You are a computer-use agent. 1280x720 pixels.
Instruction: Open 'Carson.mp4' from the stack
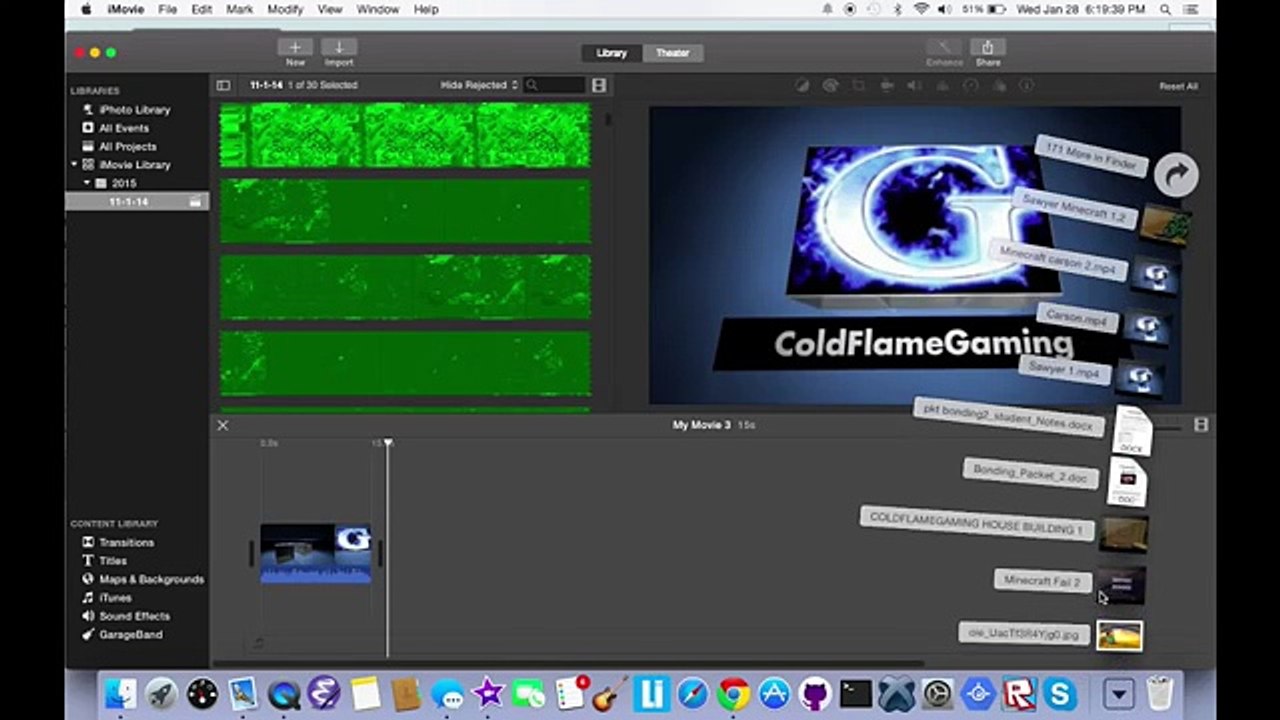[x=1076, y=317]
